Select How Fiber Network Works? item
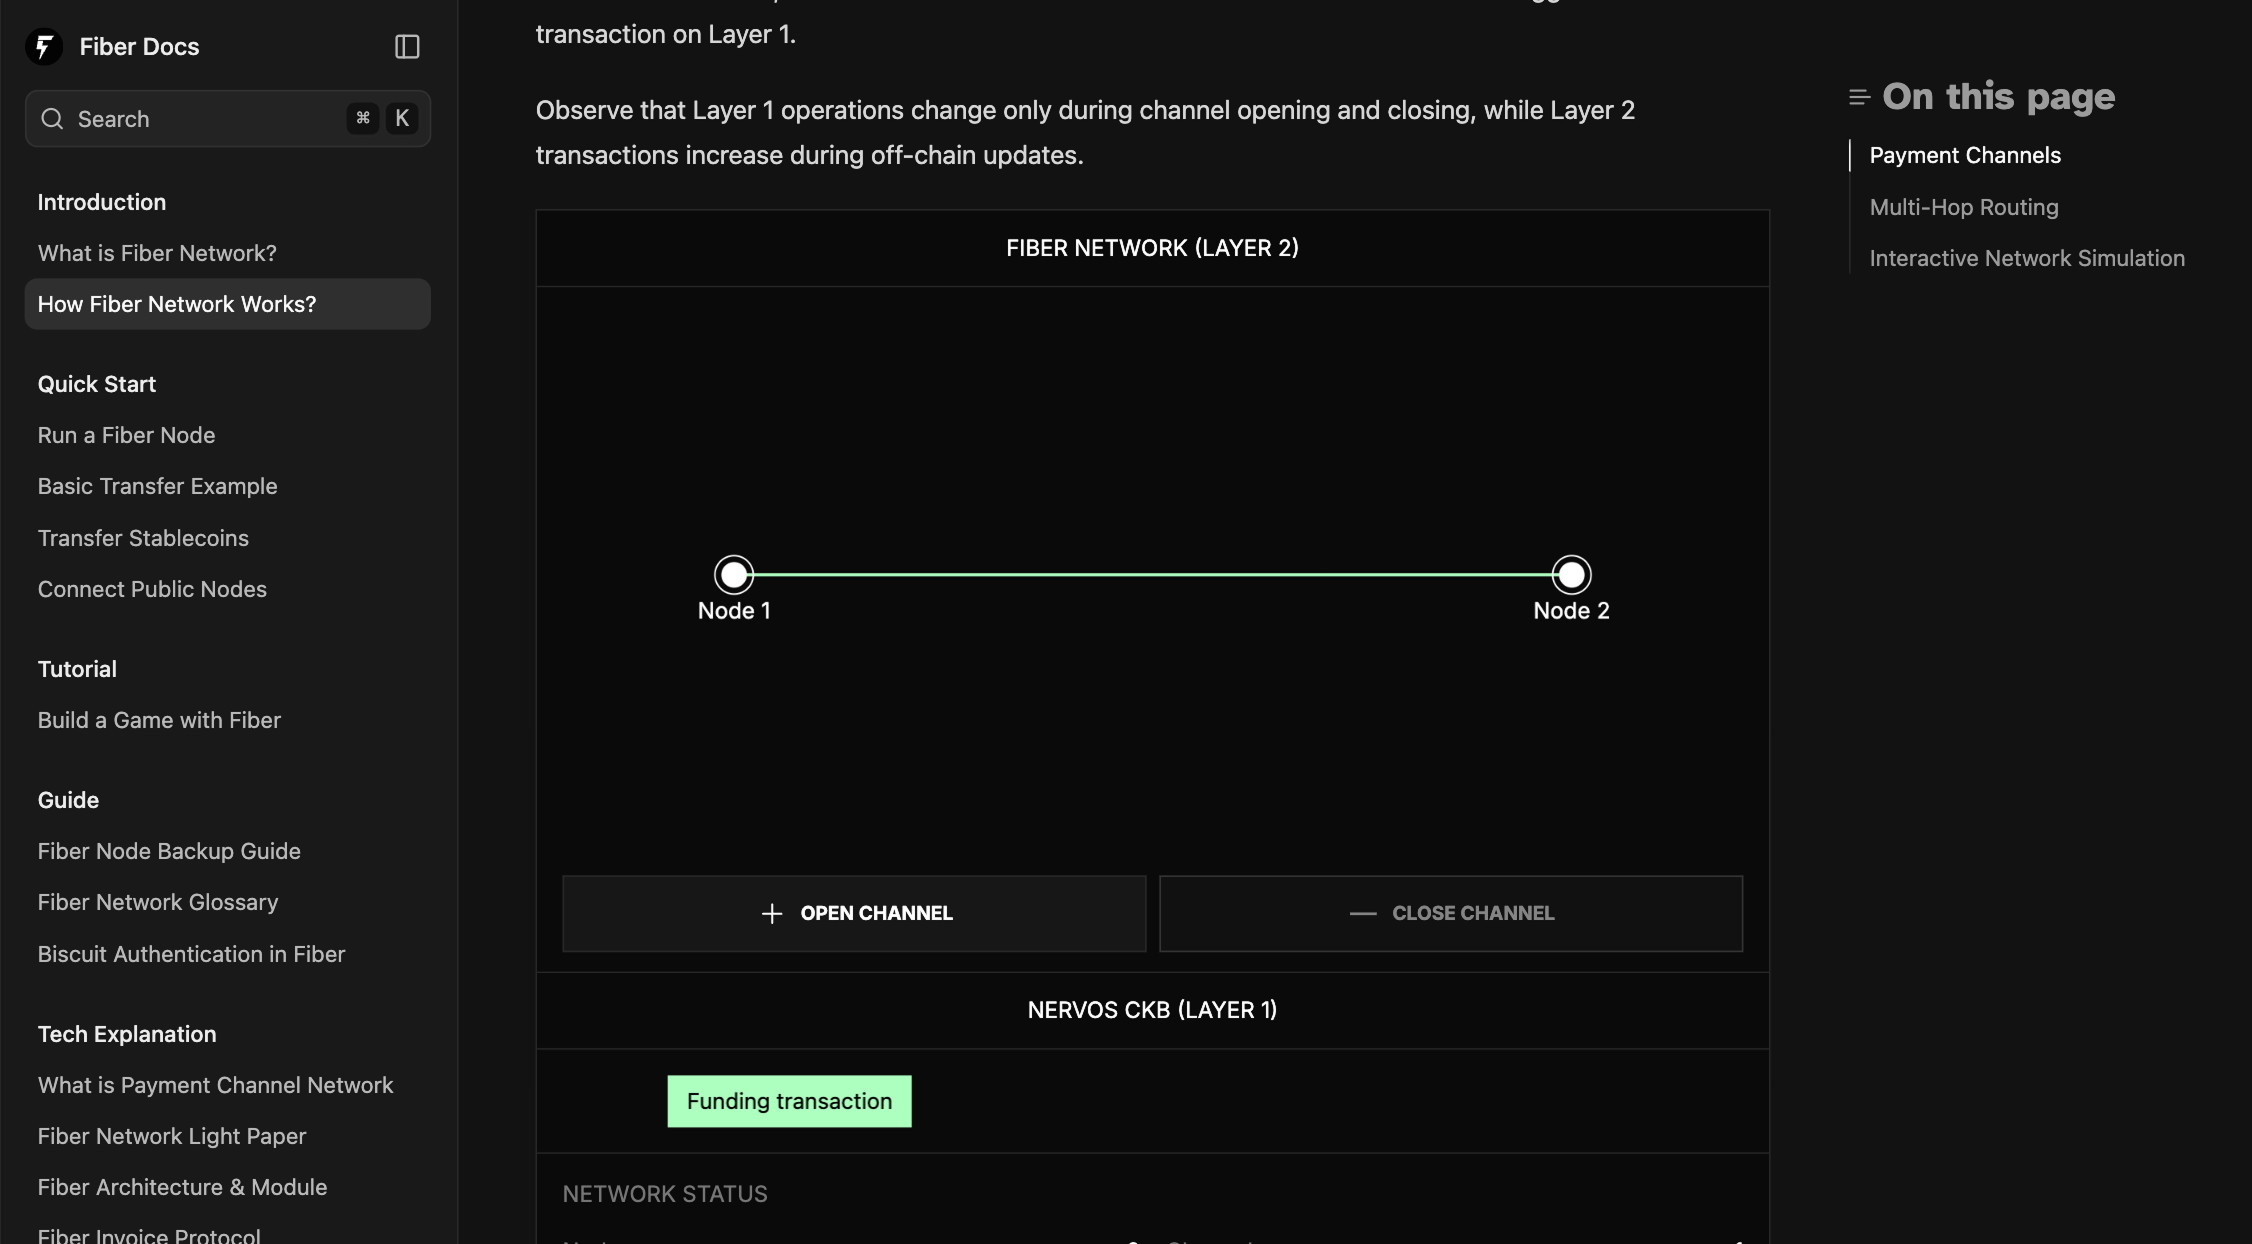The image size is (2252, 1244). pyautogui.click(x=228, y=304)
